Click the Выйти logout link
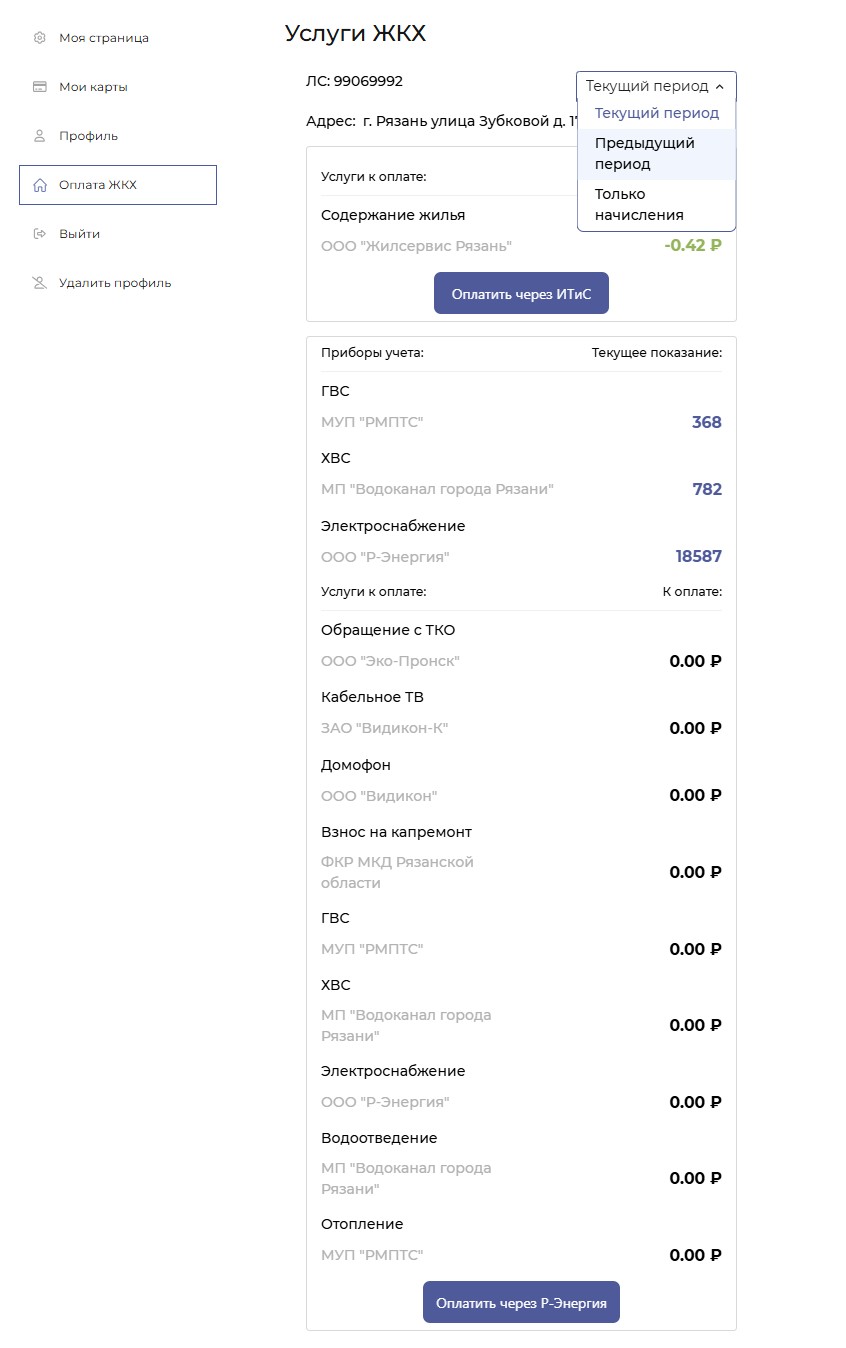This screenshot has width=846, height=1348. tap(79, 234)
